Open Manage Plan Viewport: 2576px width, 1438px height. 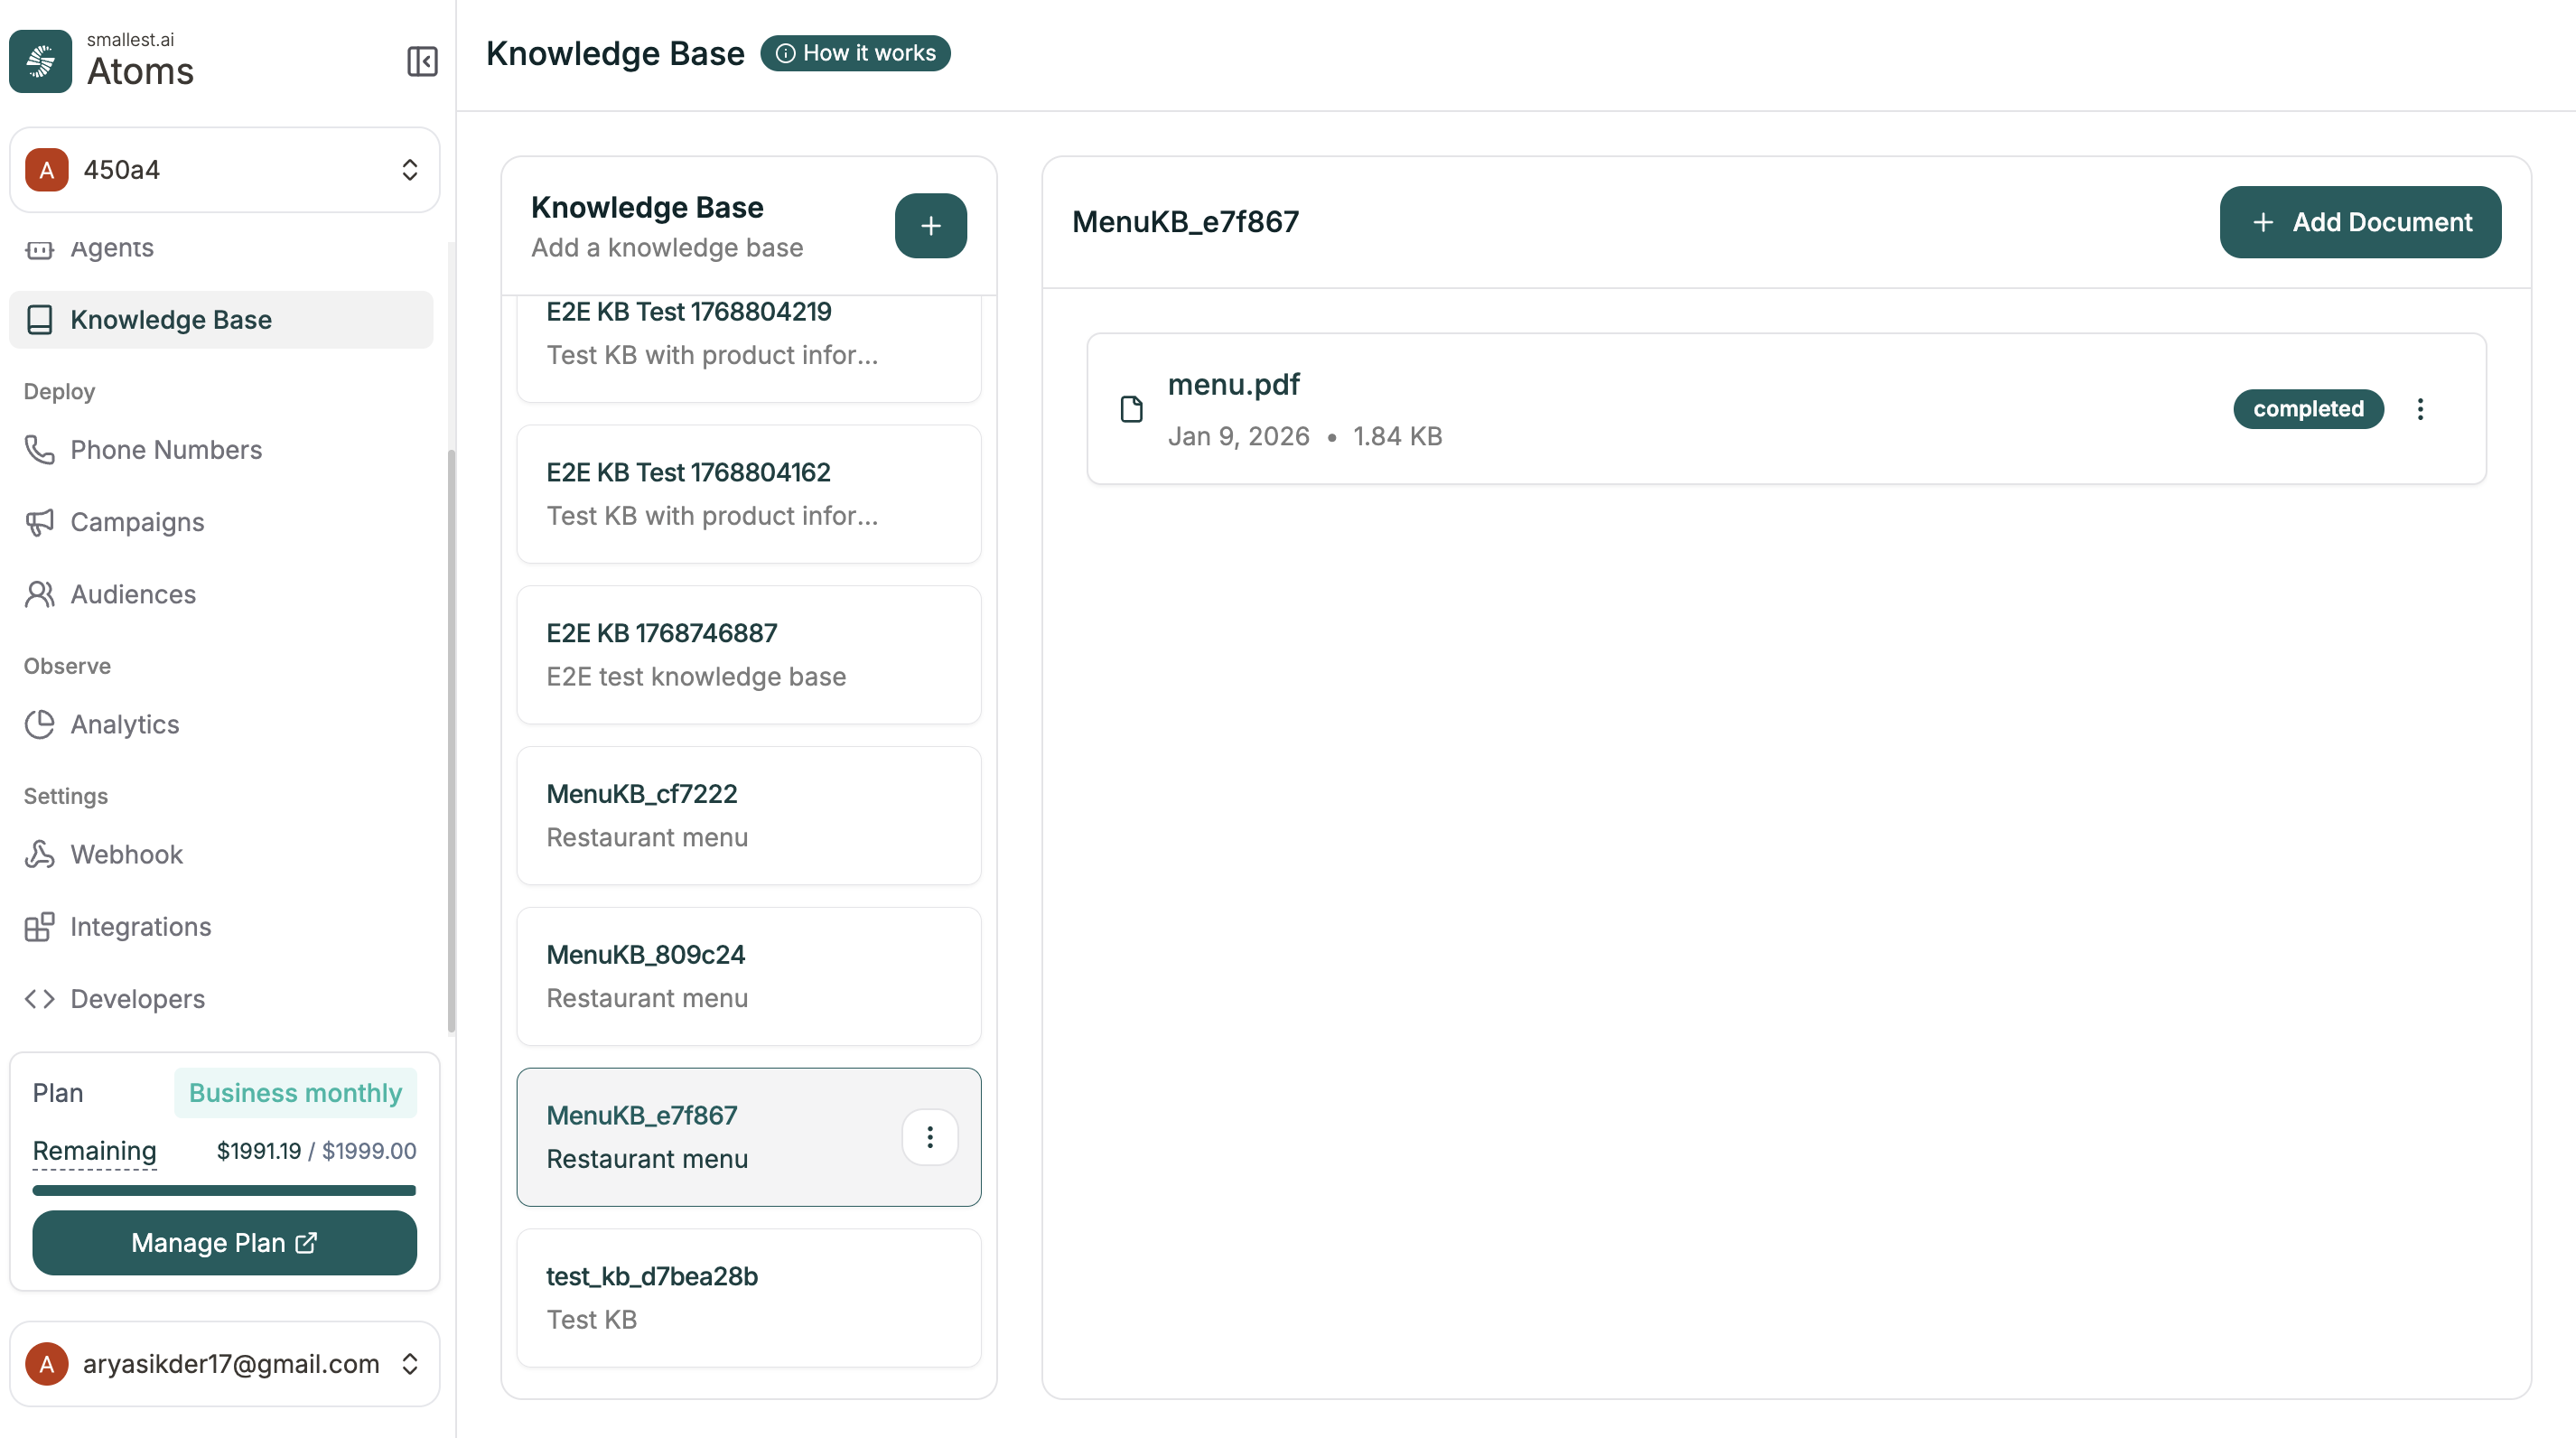[x=224, y=1243]
